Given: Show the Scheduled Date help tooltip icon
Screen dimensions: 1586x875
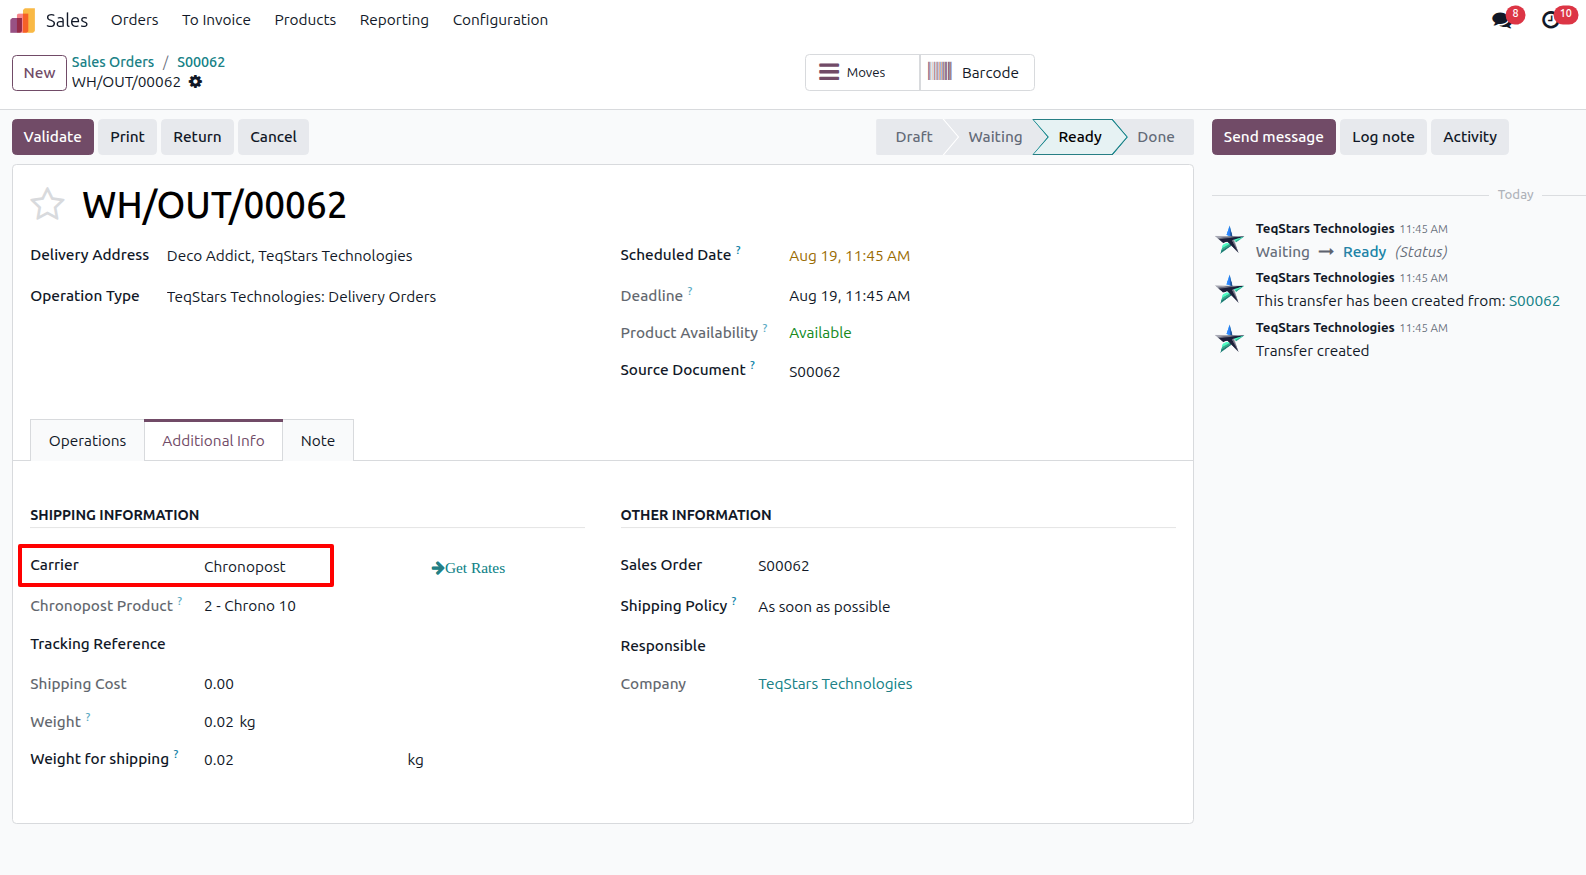Looking at the screenshot, I should (x=738, y=249).
